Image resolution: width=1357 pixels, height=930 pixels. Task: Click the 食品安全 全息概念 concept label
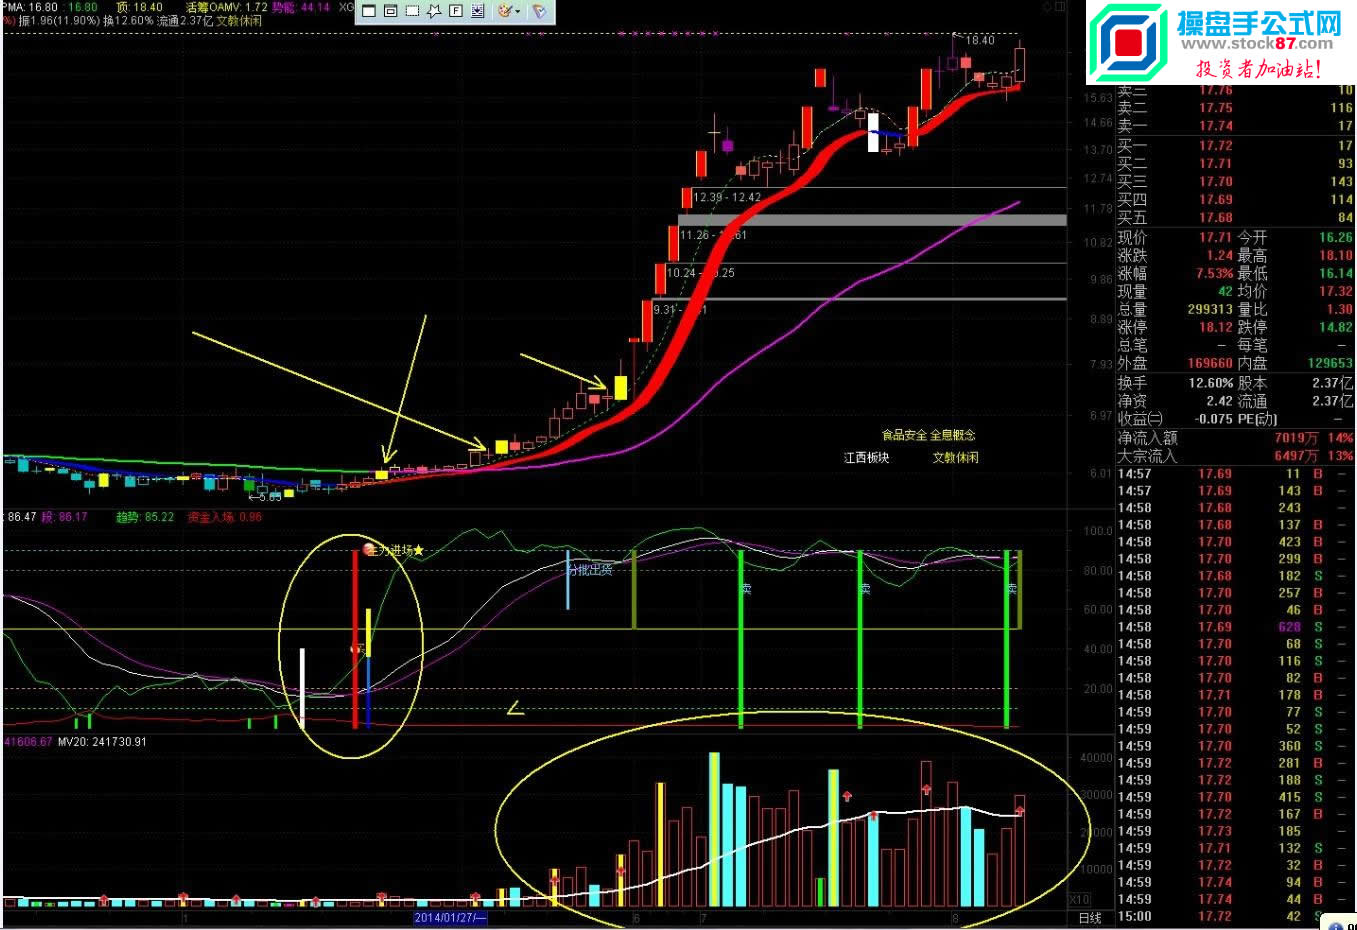coord(928,435)
